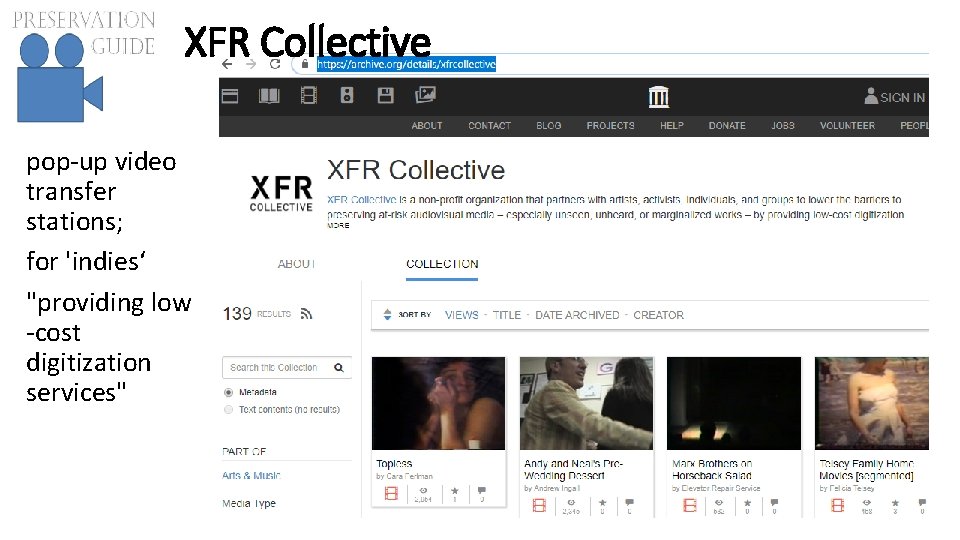This screenshot has height=540, width=960.
Task: Open the PROJECTS menu item
Action: tap(610, 126)
